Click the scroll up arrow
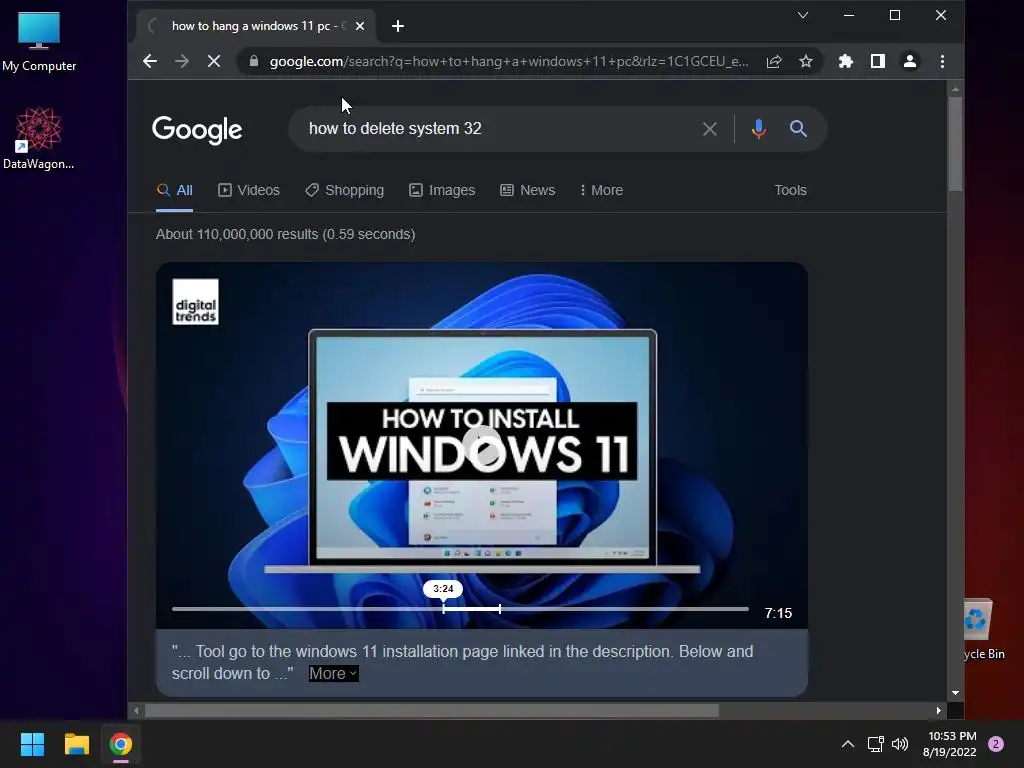Viewport: 1024px width, 768px height. pyautogui.click(x=955, y=88)
